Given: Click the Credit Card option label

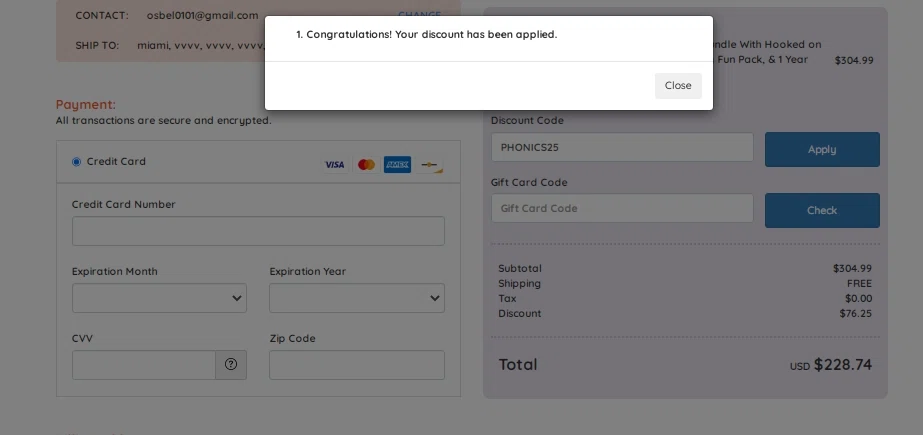Looking at the screenshot, I should pyautogui.click(x=116, y=162).
